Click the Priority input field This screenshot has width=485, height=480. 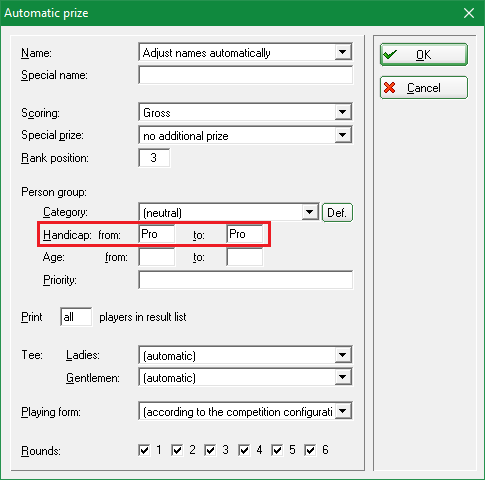point(245,280)
